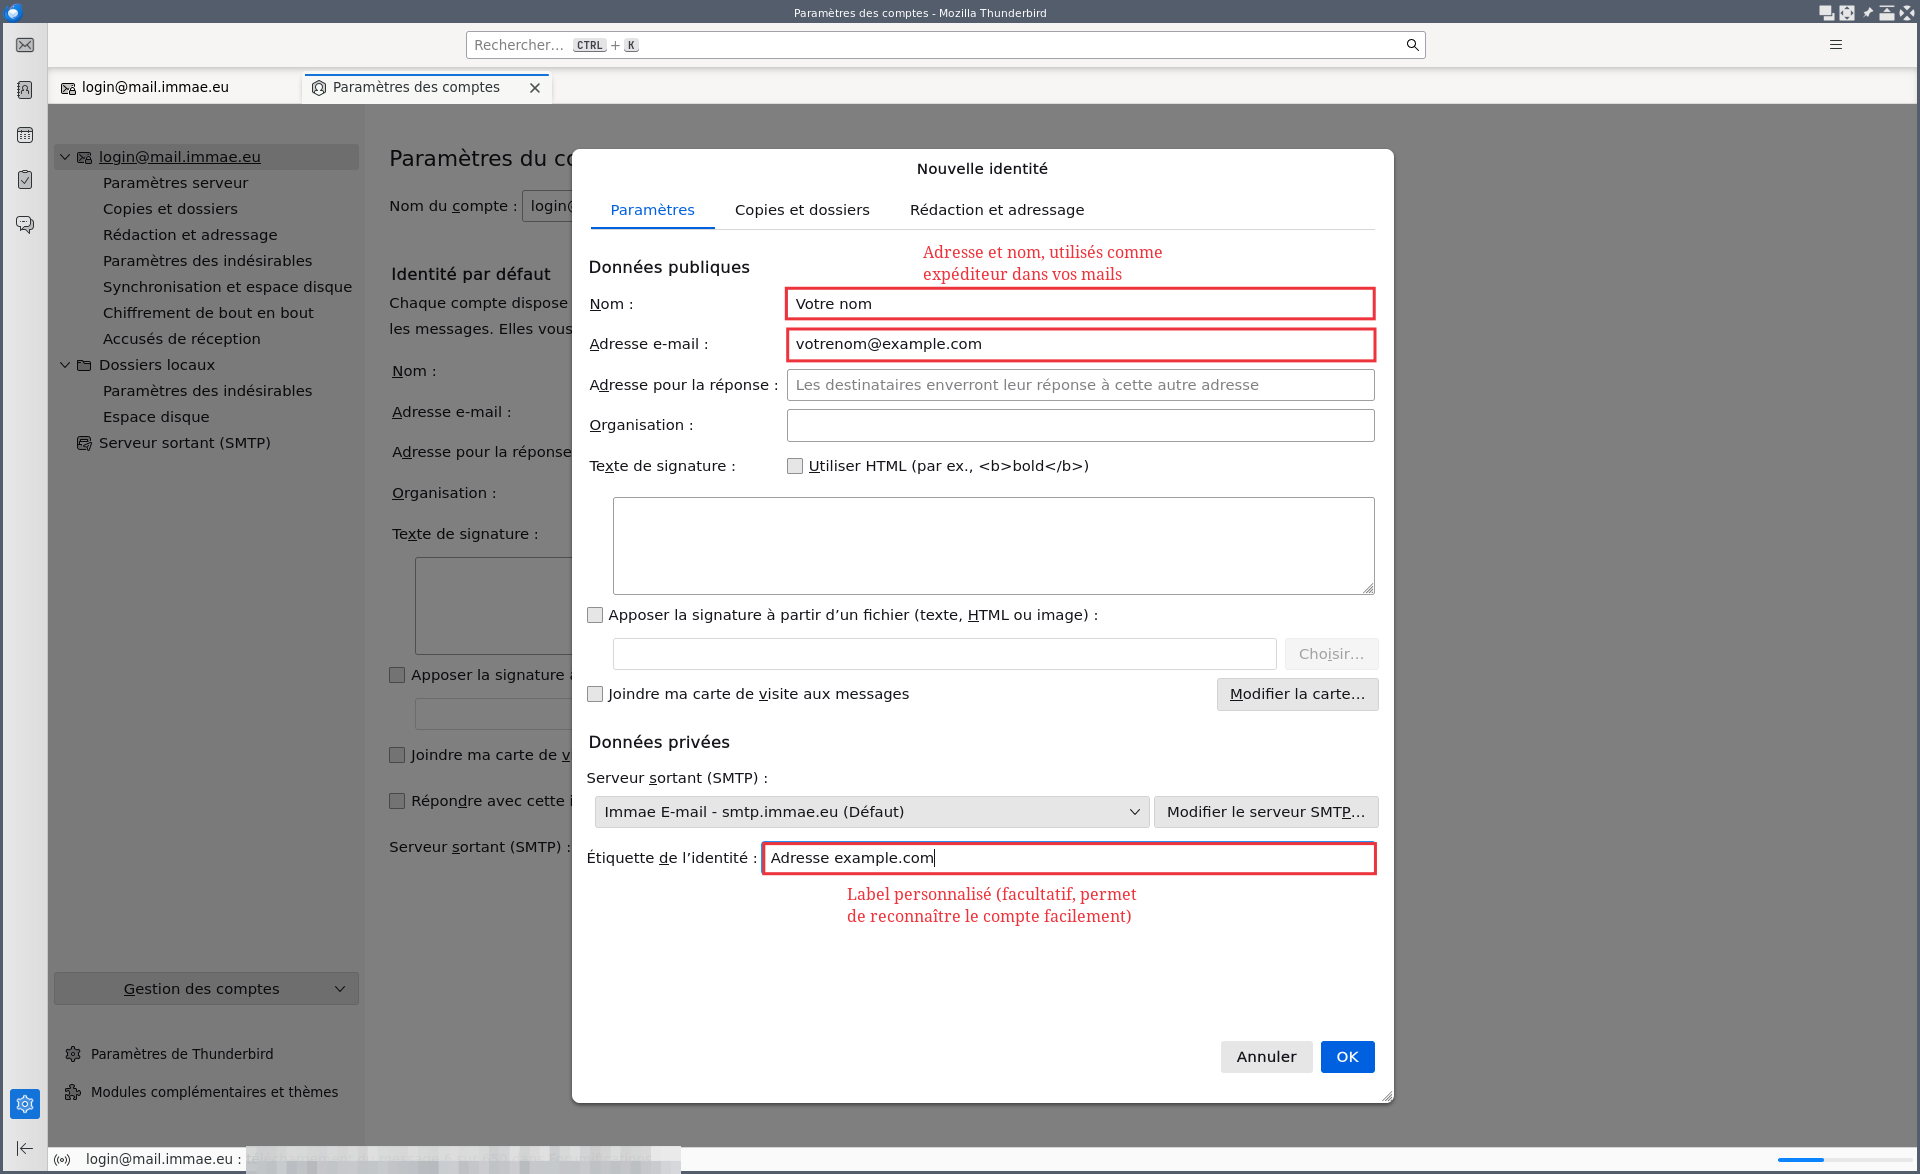The image size is (1920, 1174).
Task: Click the signature file path field
Action: [x=944, y=654]
